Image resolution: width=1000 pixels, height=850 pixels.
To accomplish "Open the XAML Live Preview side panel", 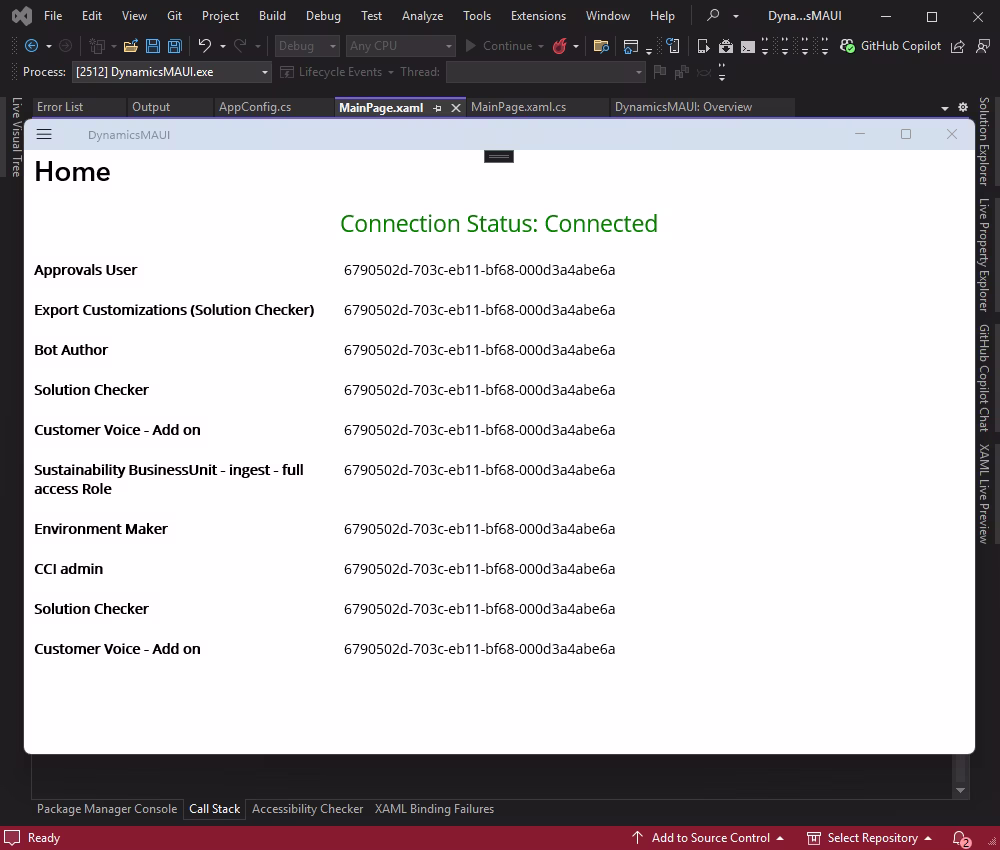I will 984,494.
